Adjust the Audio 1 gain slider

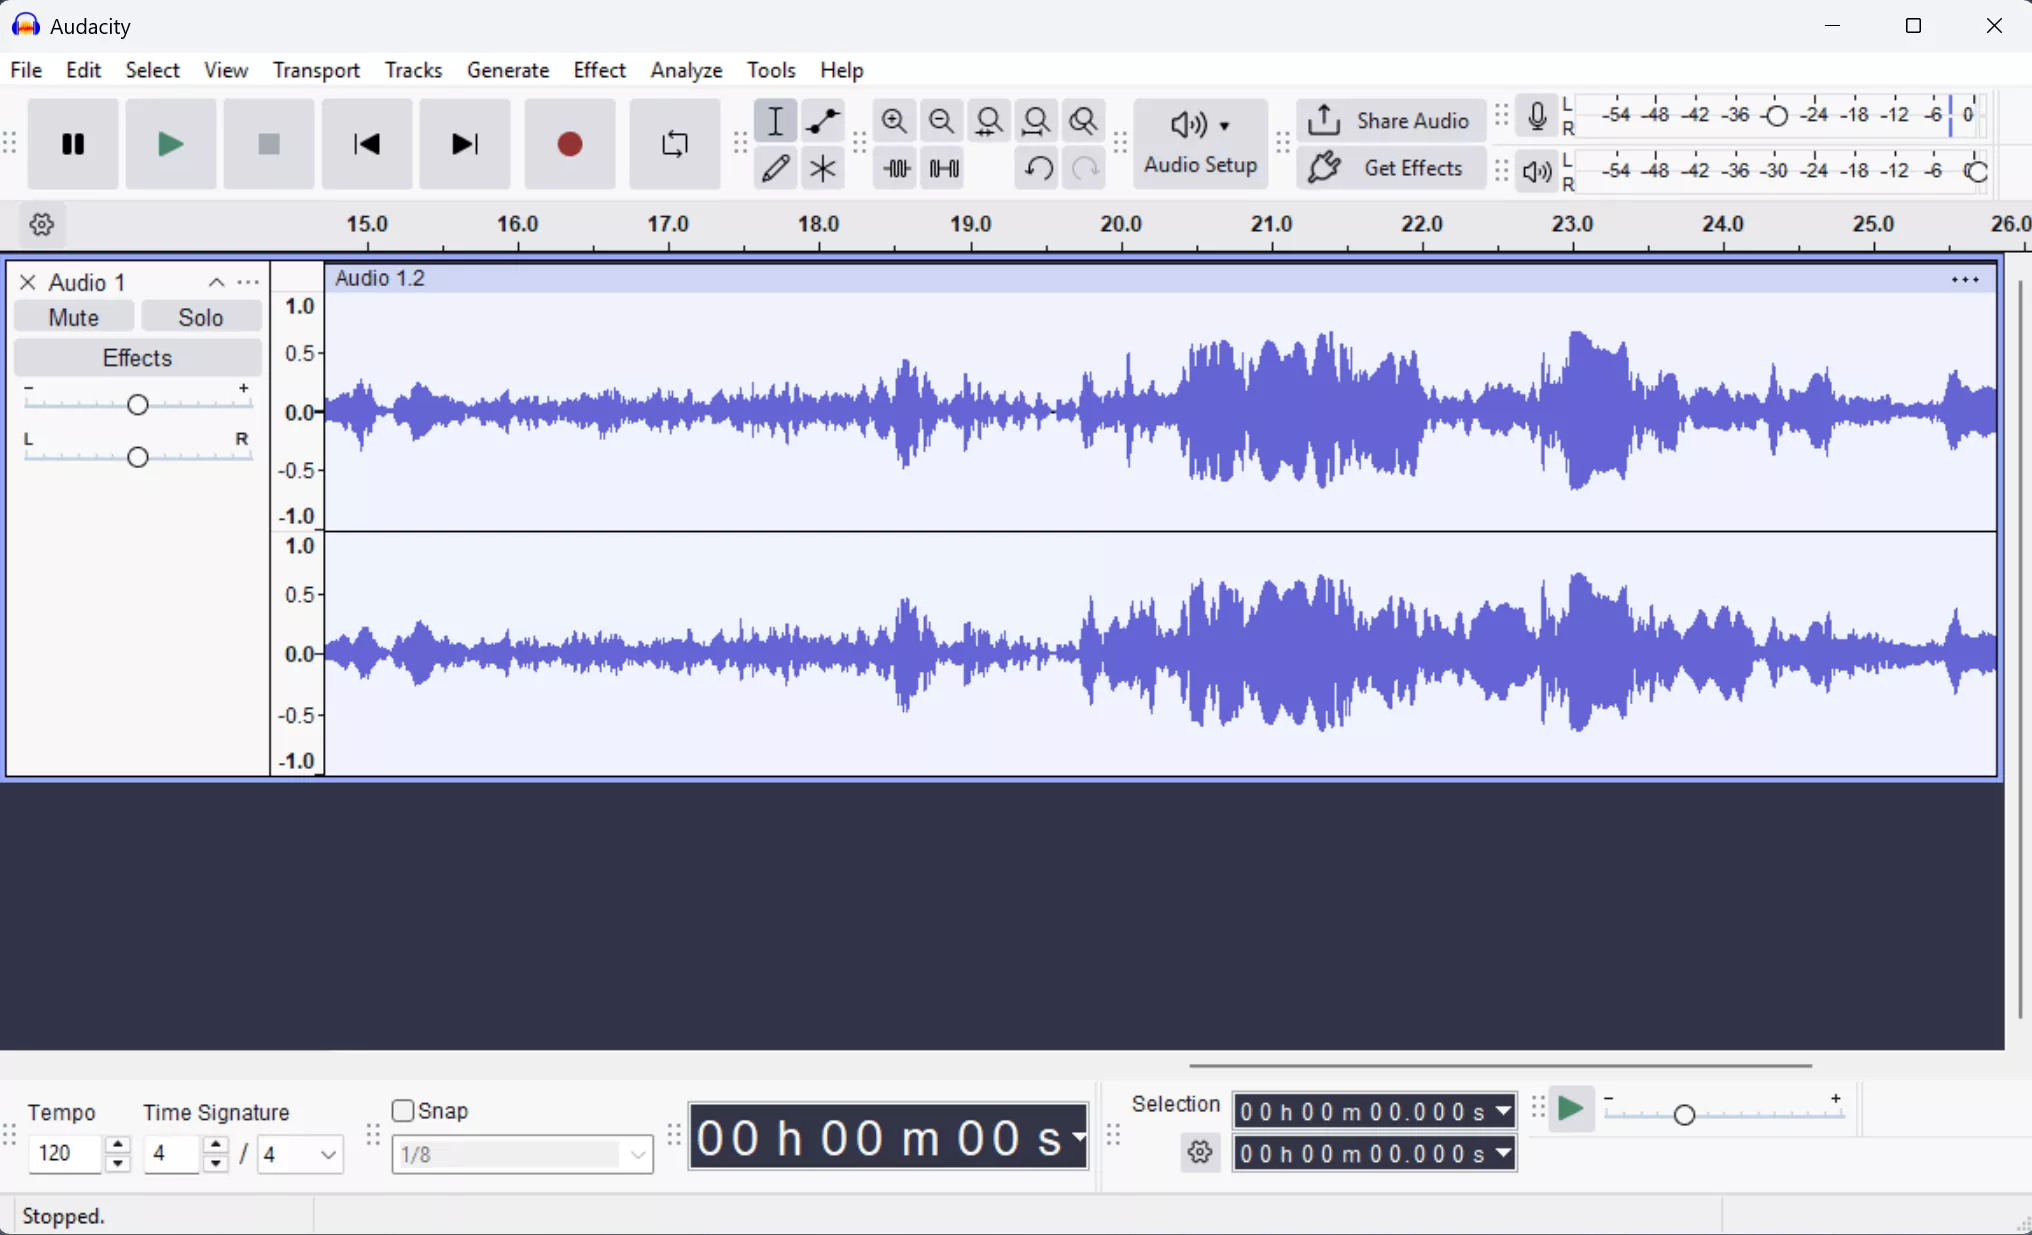[x=138, y=404]
